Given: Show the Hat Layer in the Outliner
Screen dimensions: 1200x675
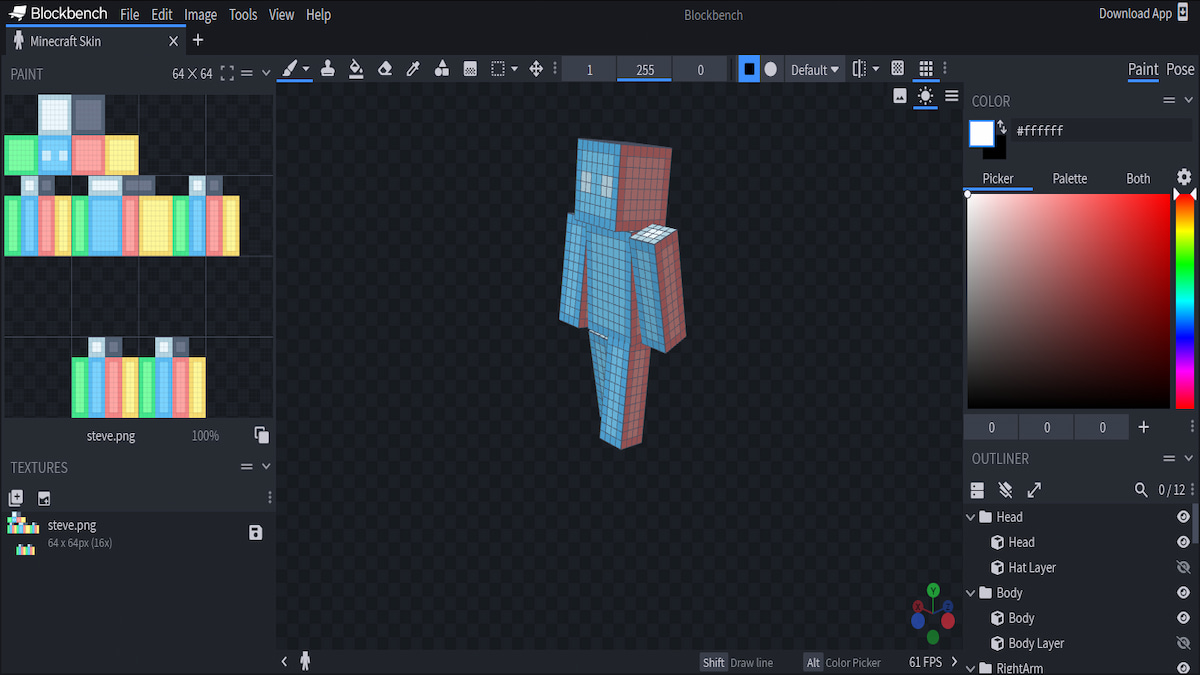Looking at the screenshot, I should (x=1184, y=567).
